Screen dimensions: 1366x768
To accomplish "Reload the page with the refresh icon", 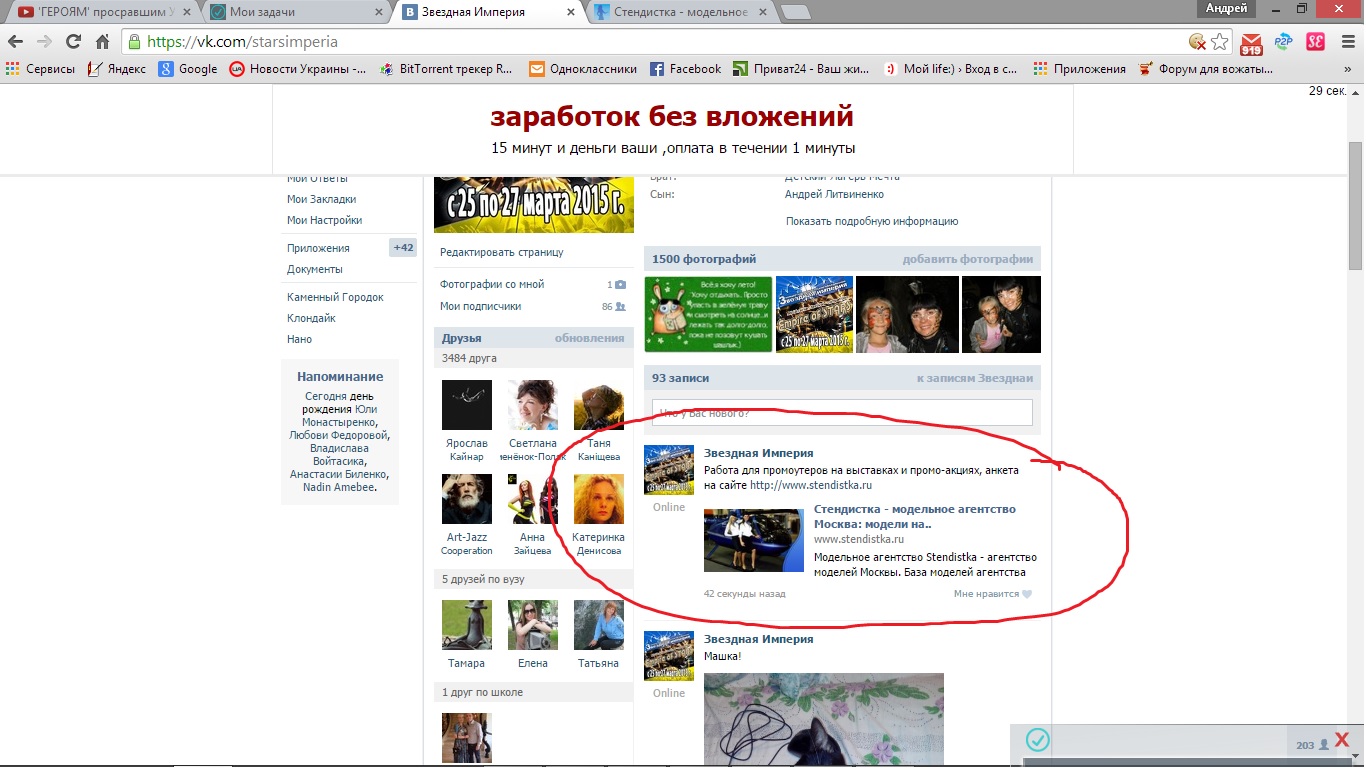I will click(x=73, y=42).
